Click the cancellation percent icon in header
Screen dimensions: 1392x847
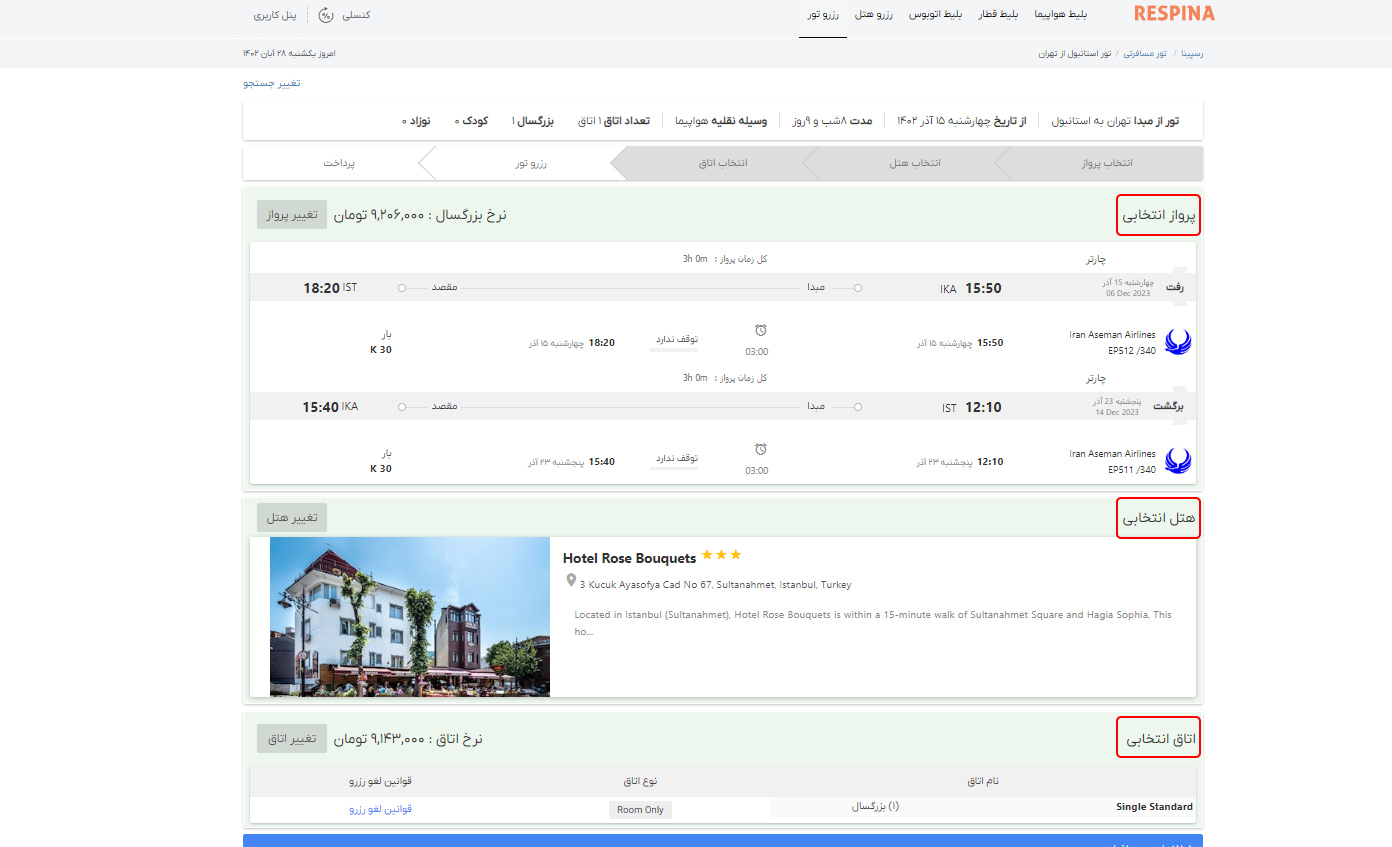[x=326, y=15]
